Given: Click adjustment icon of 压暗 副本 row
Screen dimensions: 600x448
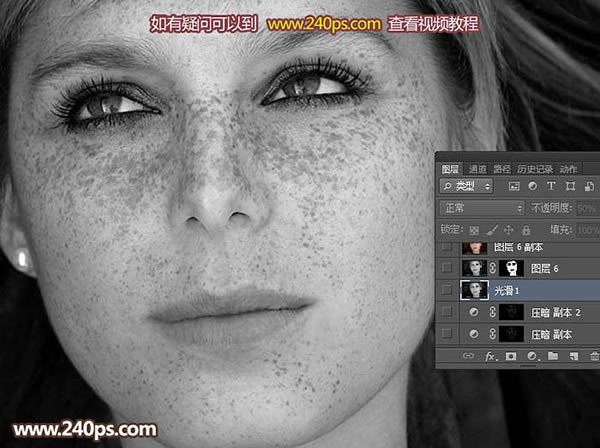Looking at the screenshot, I should (474, 334).
